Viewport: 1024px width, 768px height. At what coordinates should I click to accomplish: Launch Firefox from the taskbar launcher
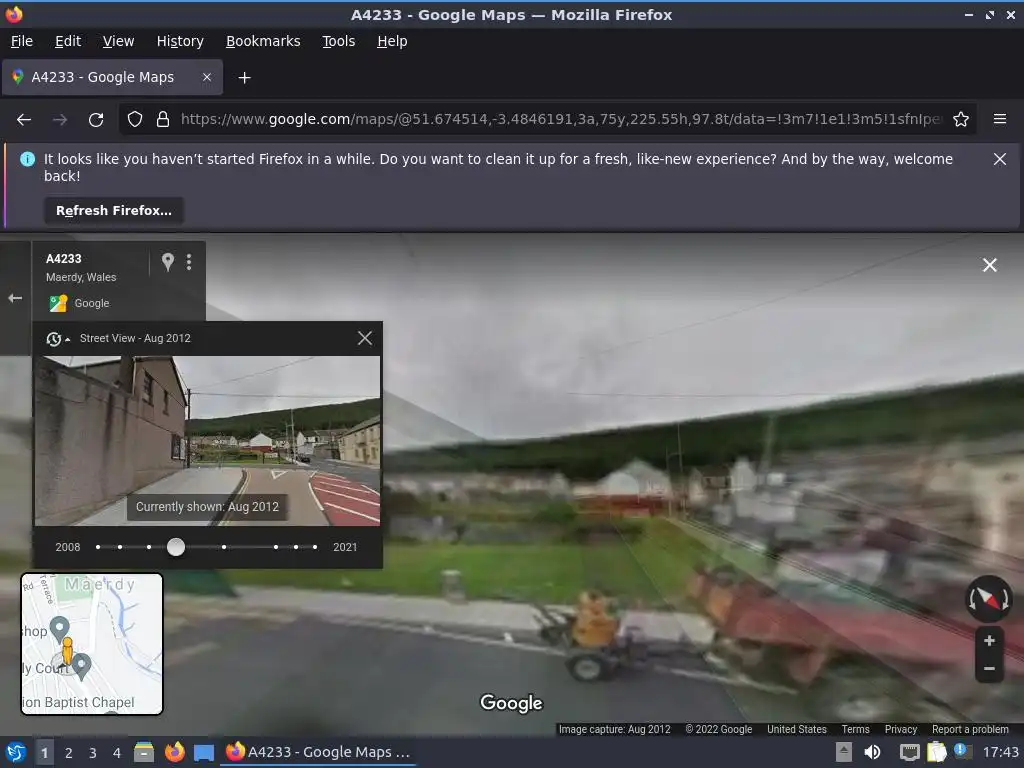tap(174, 752)
